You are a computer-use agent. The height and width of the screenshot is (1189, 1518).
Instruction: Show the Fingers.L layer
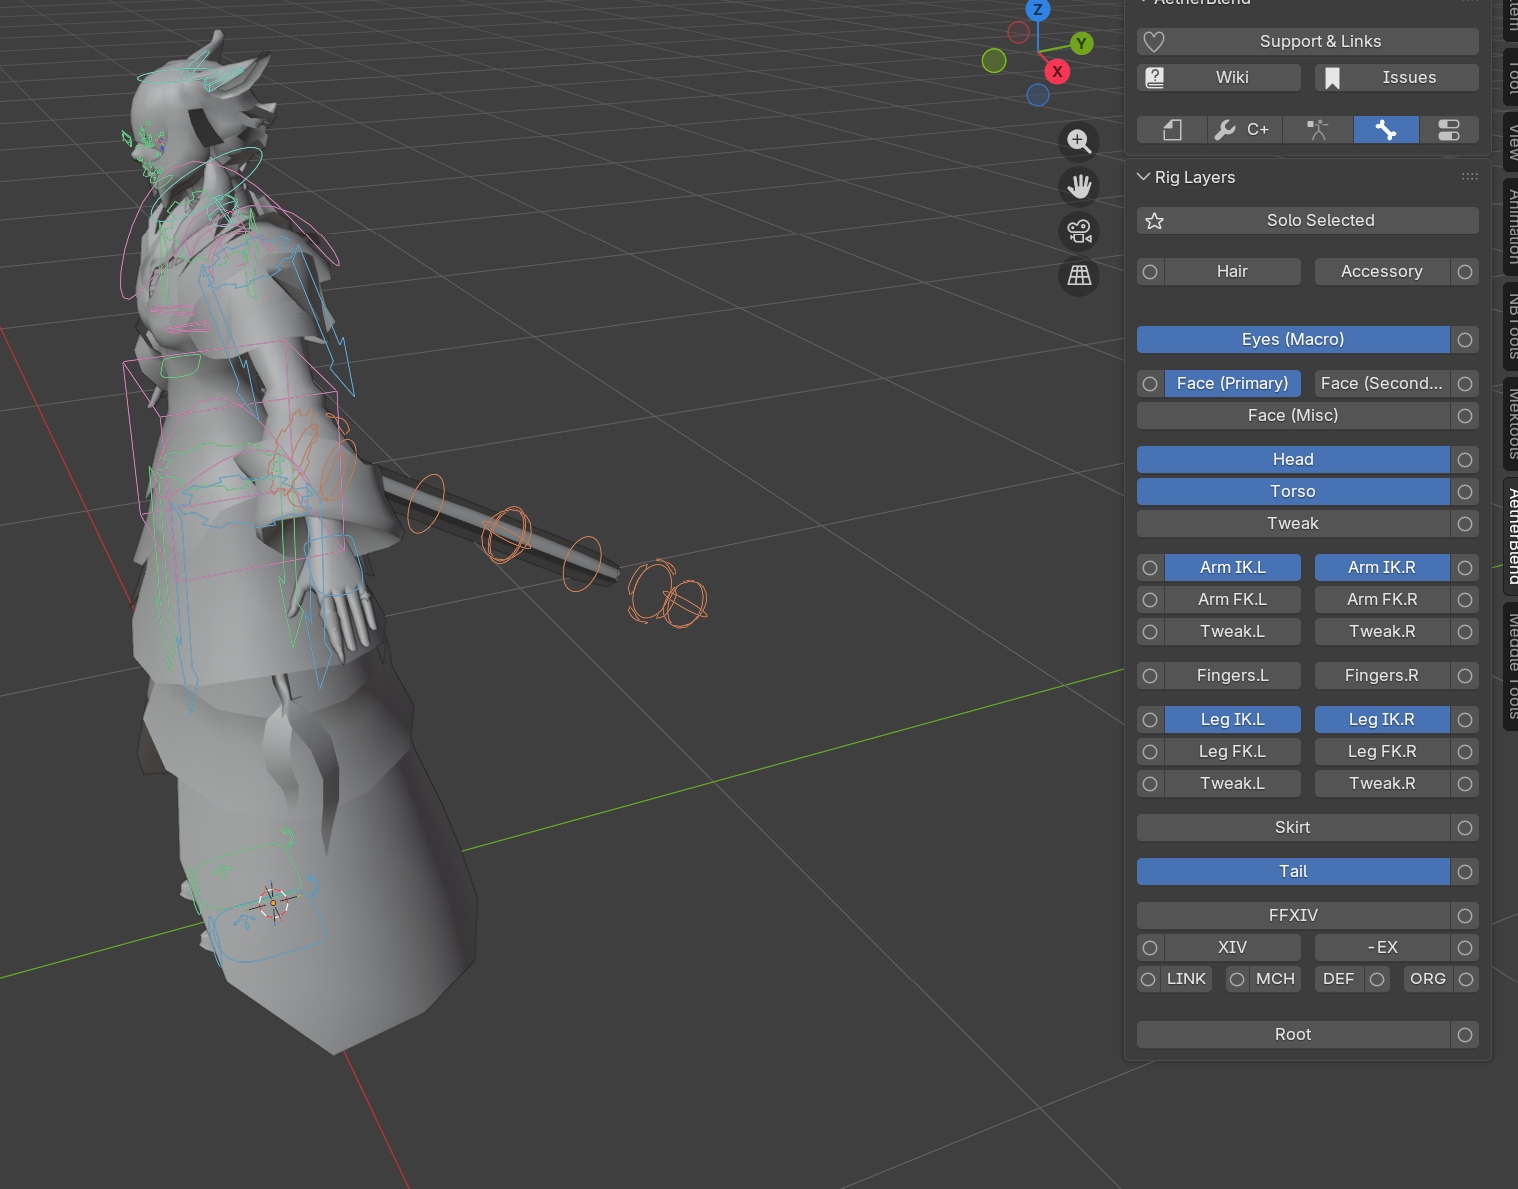tap(1233, 676)
